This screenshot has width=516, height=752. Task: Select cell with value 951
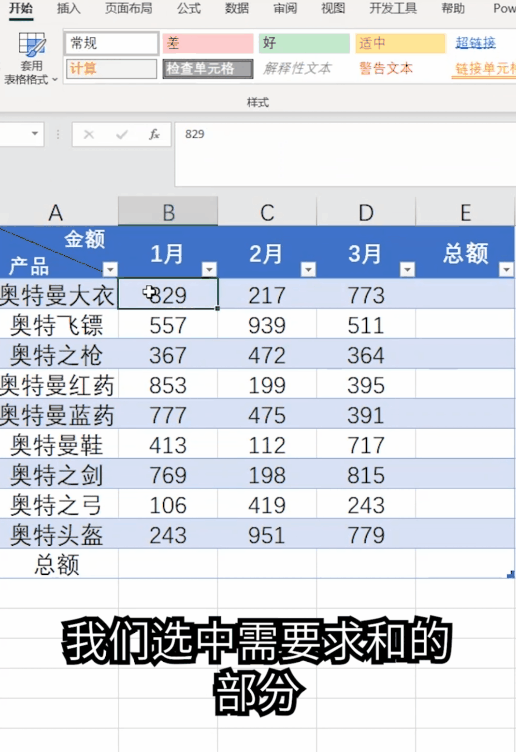[x=267, y=534]
